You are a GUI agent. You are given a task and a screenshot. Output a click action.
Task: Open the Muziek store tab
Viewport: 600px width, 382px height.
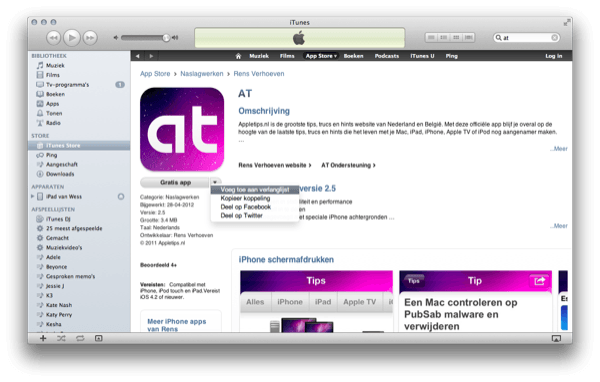click(x=259, y=56)
